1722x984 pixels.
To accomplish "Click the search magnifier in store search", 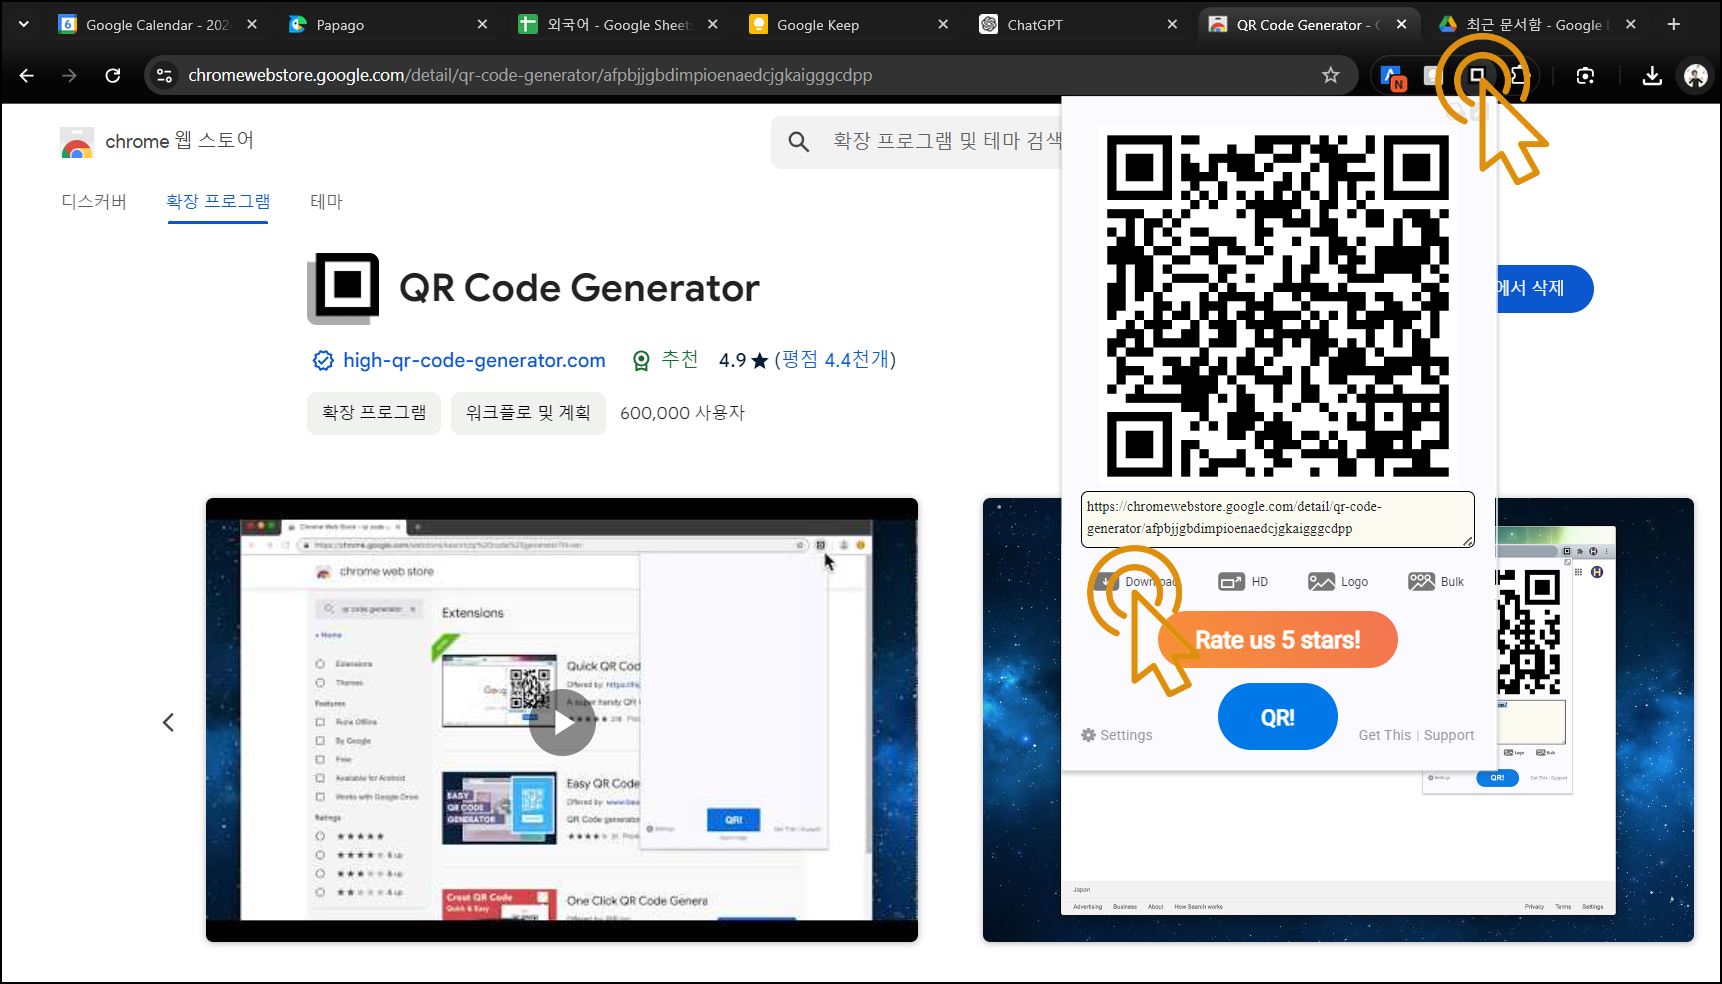I will pos(798,142).
